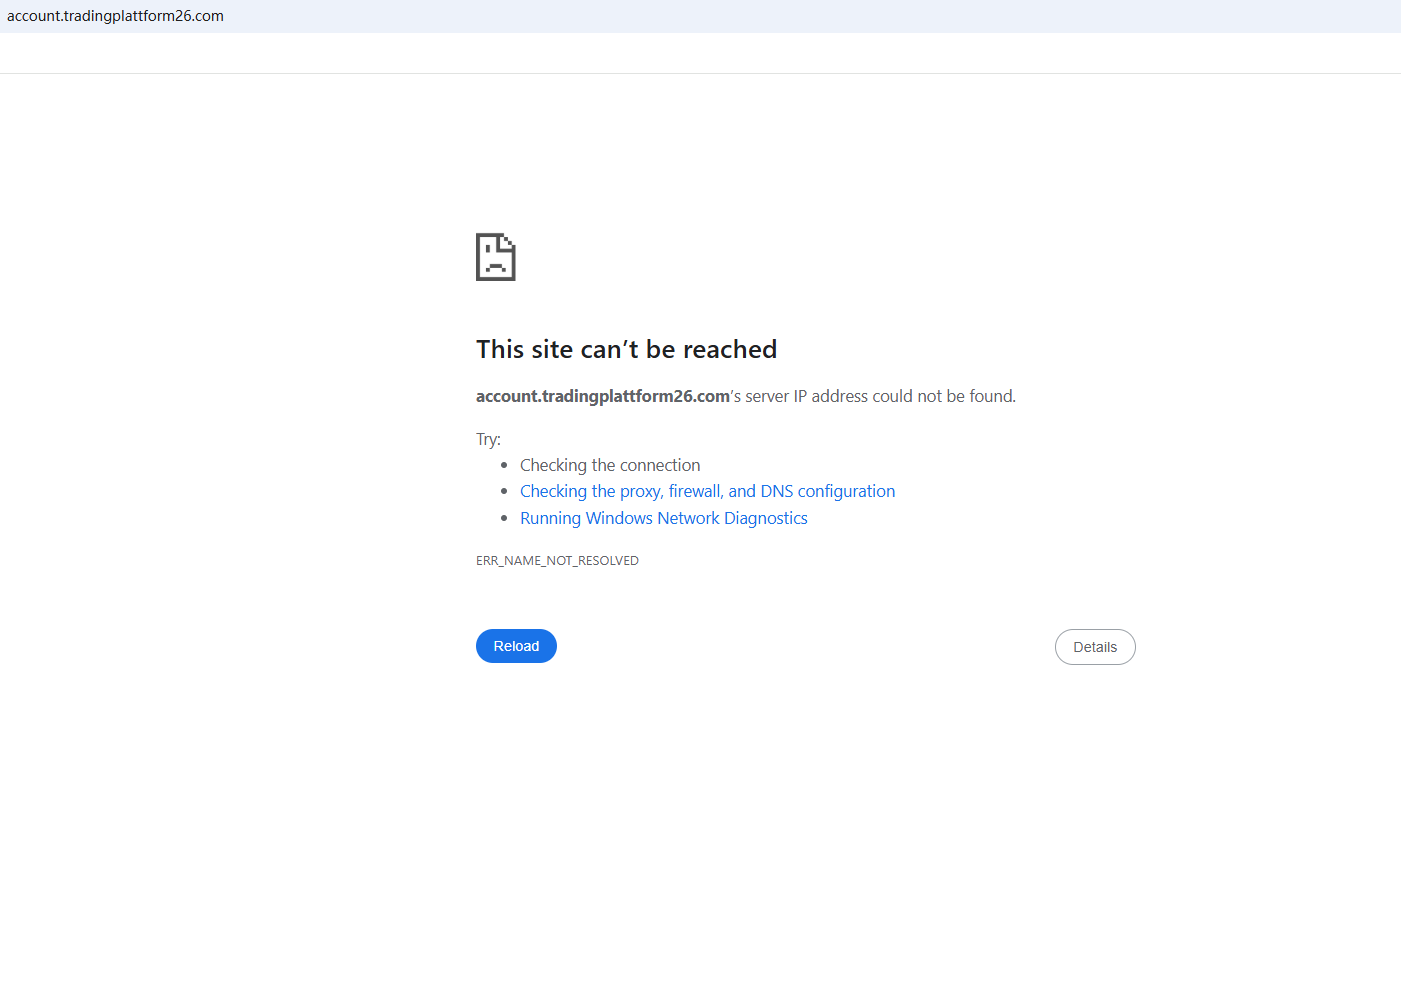Run Windows Network Diagnostics link
Screen dimensions: 1401x982
pos(664,518)
